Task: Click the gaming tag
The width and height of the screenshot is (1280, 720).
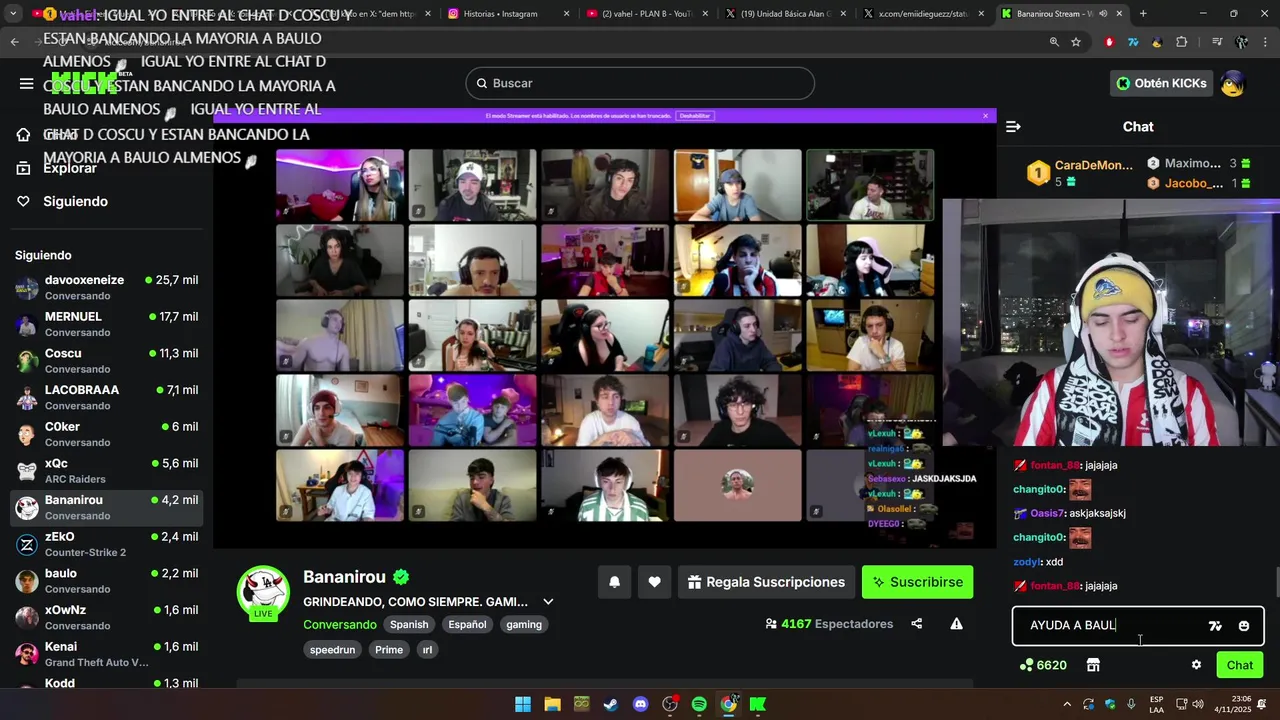Action: pyautogui.click(x=524, y=624)
